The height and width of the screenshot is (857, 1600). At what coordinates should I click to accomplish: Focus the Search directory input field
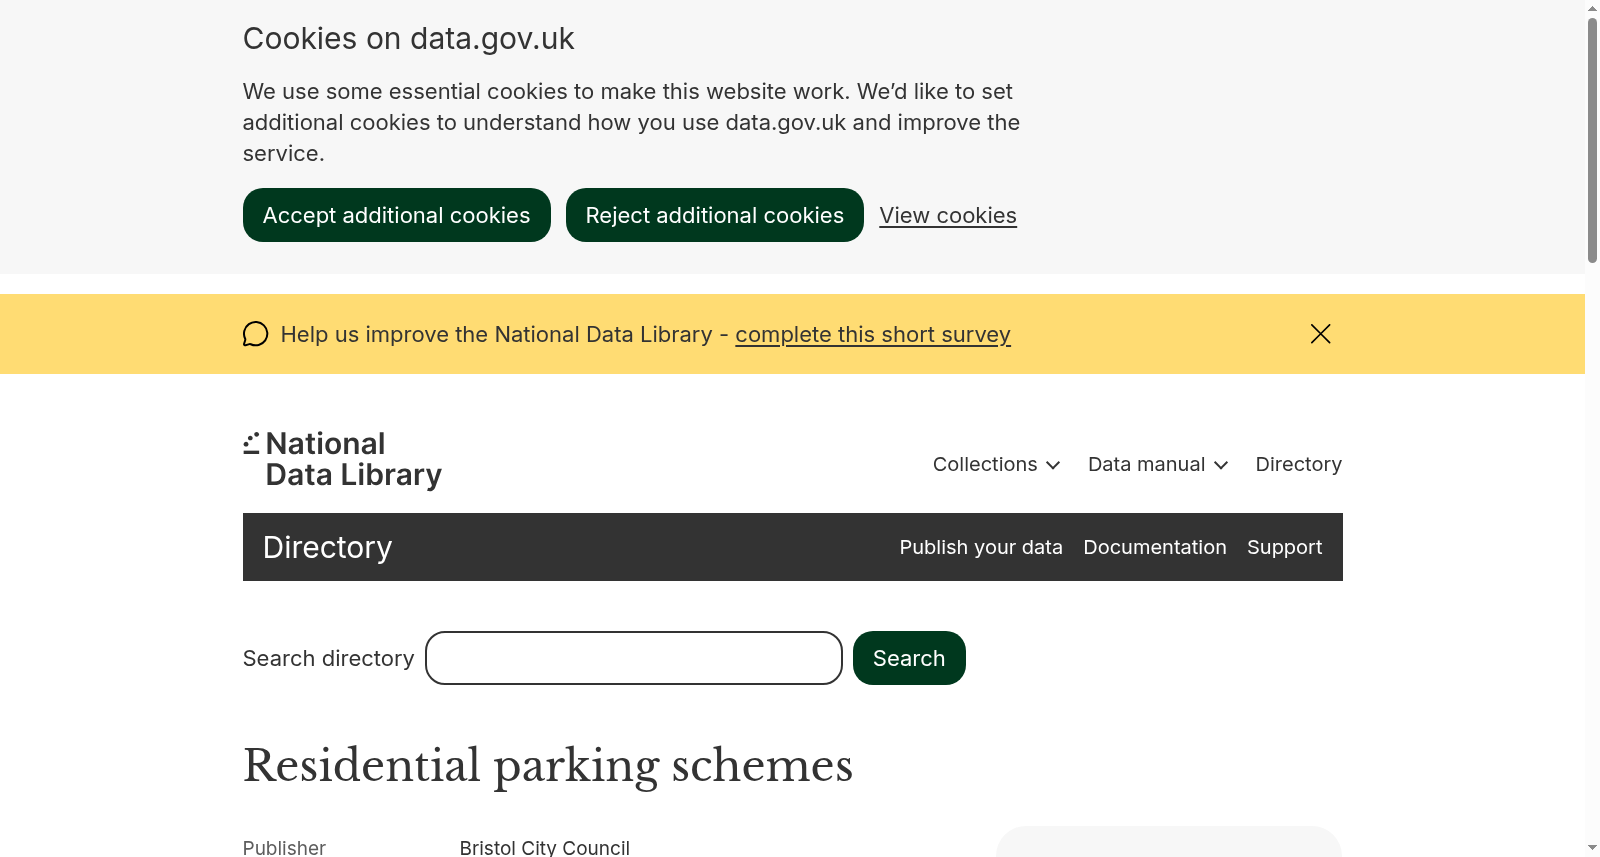pos(634,658)
